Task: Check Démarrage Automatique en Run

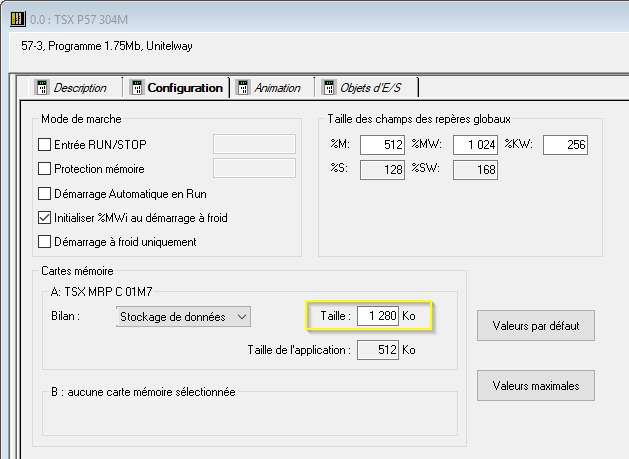Action: [44, 193]
